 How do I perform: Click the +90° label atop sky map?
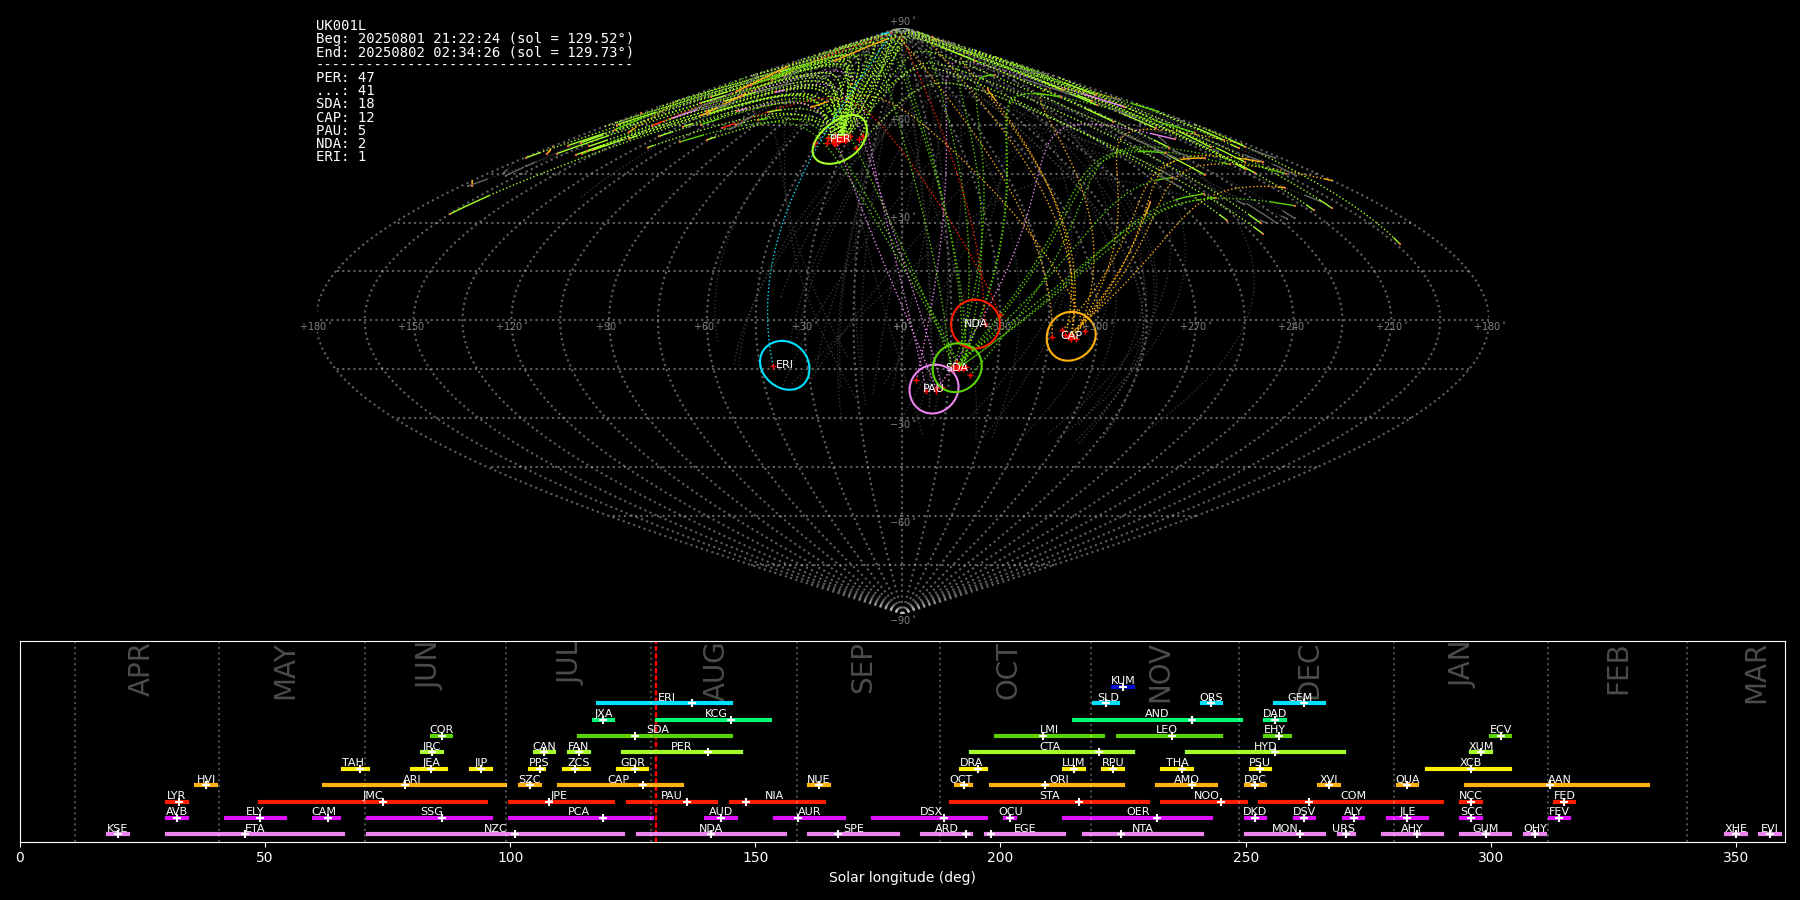pyautogui.click(x=902, y=22)
